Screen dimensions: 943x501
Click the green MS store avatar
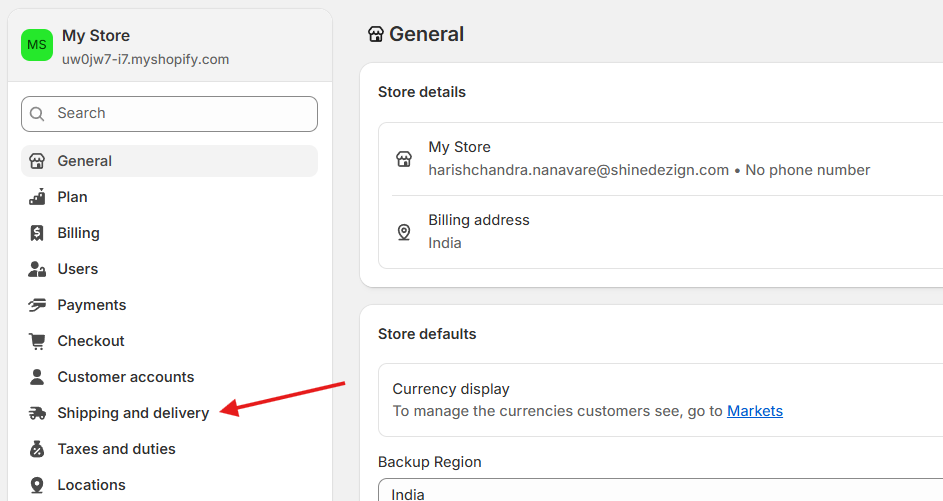click(37, 45)
